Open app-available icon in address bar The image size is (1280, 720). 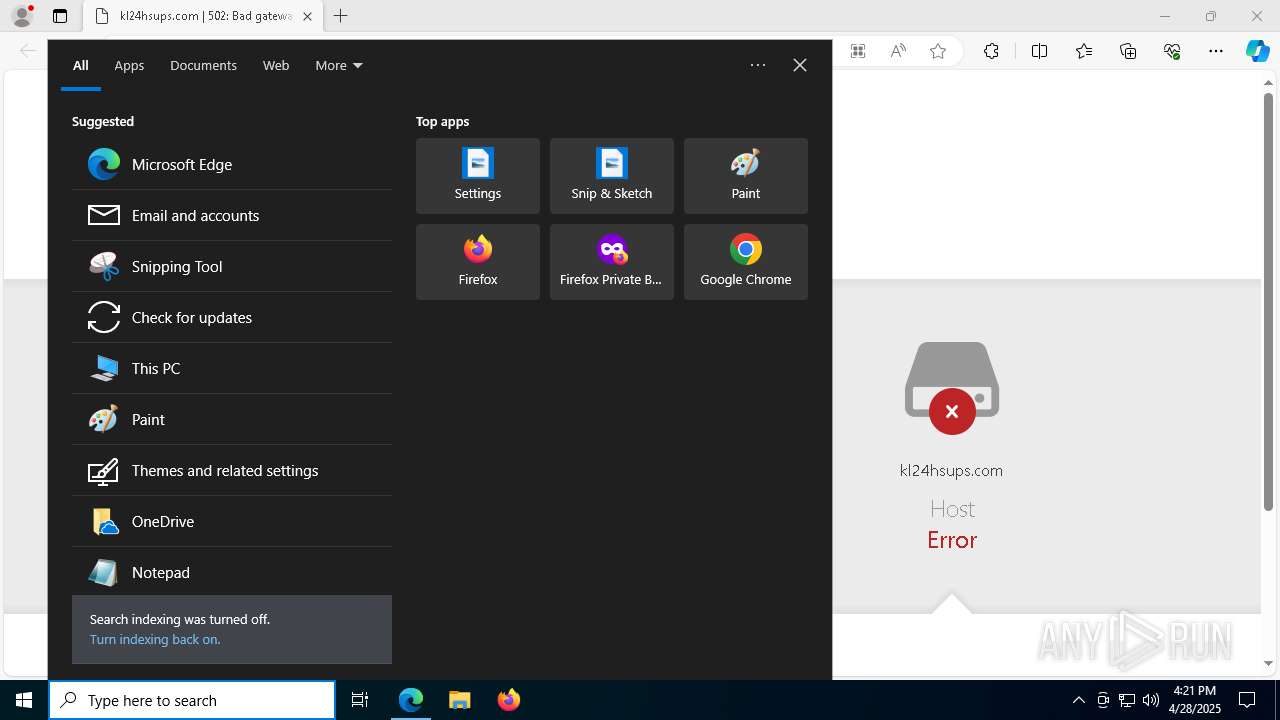point(858,51)
